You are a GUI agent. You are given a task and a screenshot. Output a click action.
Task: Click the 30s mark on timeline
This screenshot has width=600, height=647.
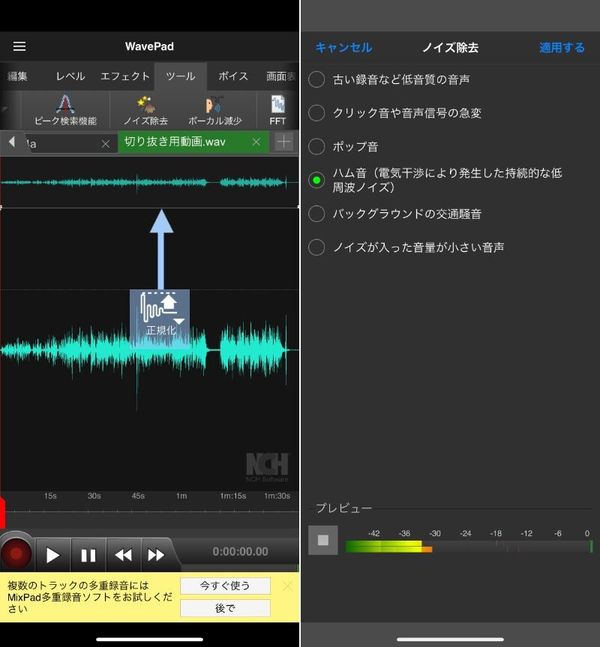(x=94, y=496)
